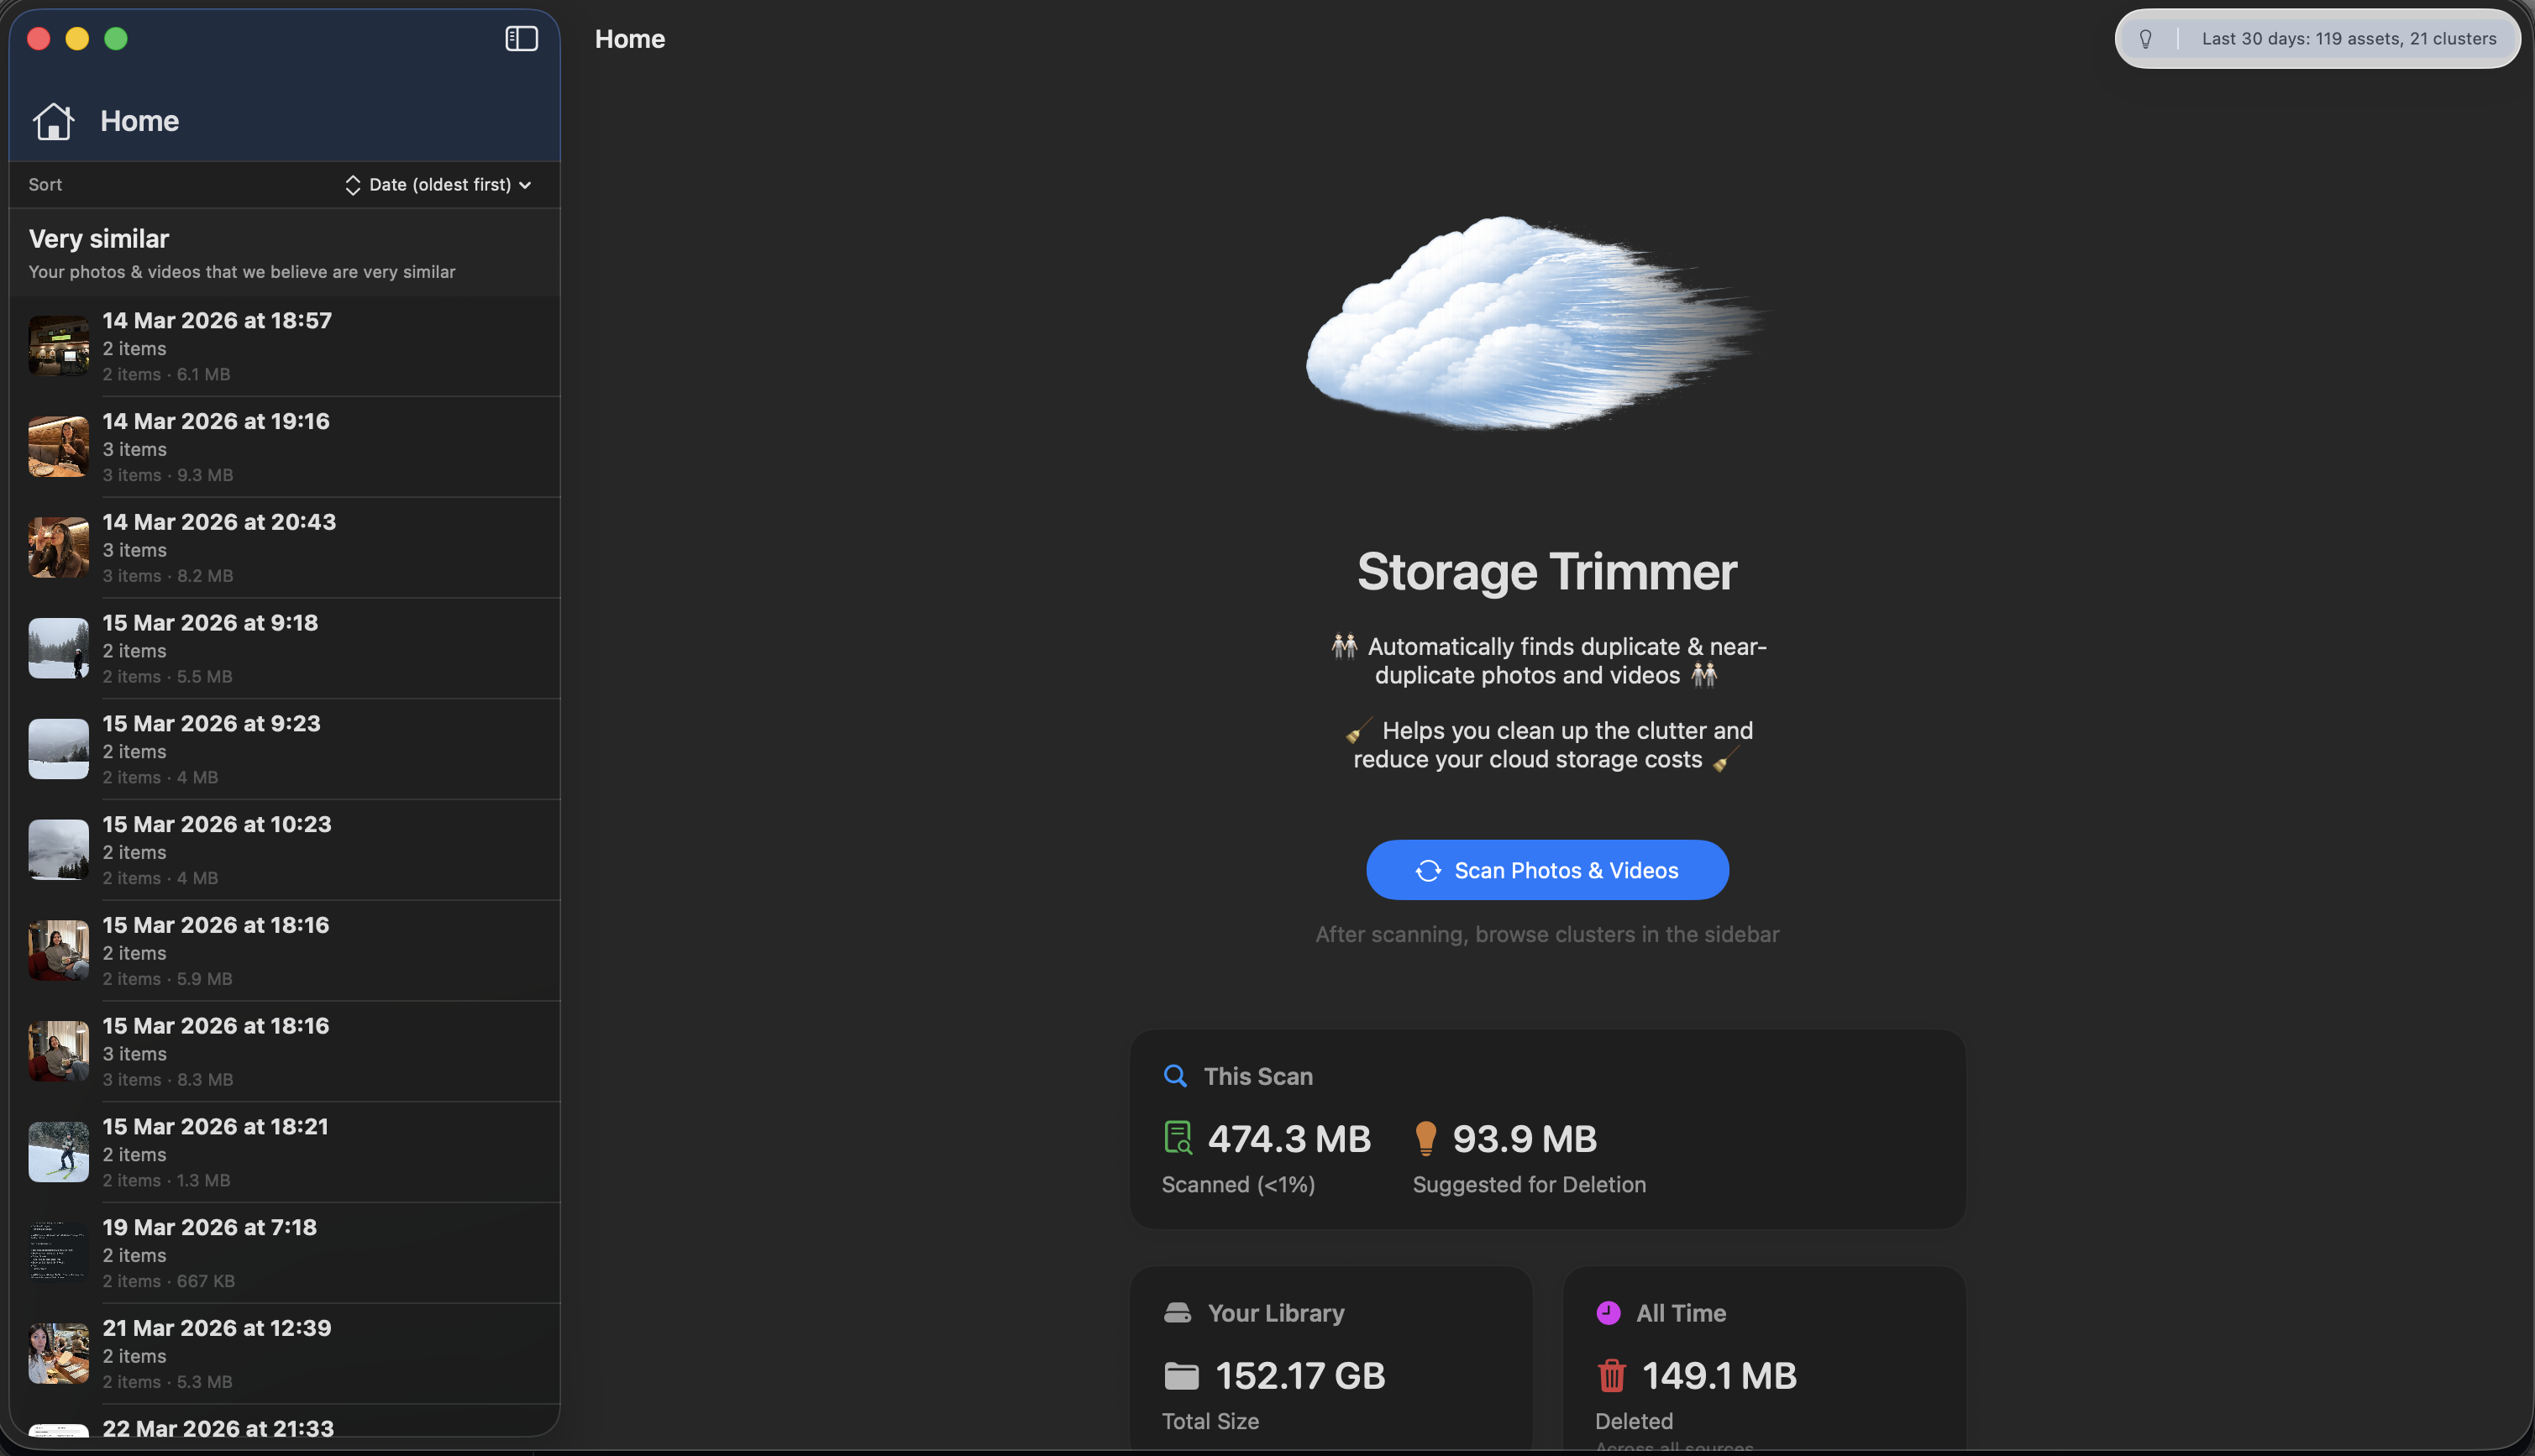Open cluster 21 Mar 2026 at 12:39
Image resolution: width=2535 pixels, height=1456 pixels.
click(x=284, y=1354)
